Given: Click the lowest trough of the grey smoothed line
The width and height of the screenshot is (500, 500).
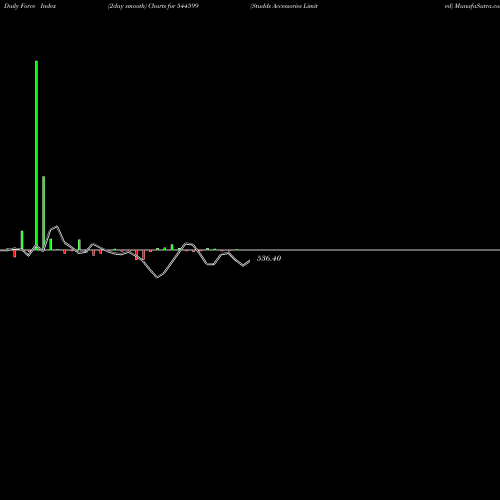Looking at the screenshot, I should [158, 277].
